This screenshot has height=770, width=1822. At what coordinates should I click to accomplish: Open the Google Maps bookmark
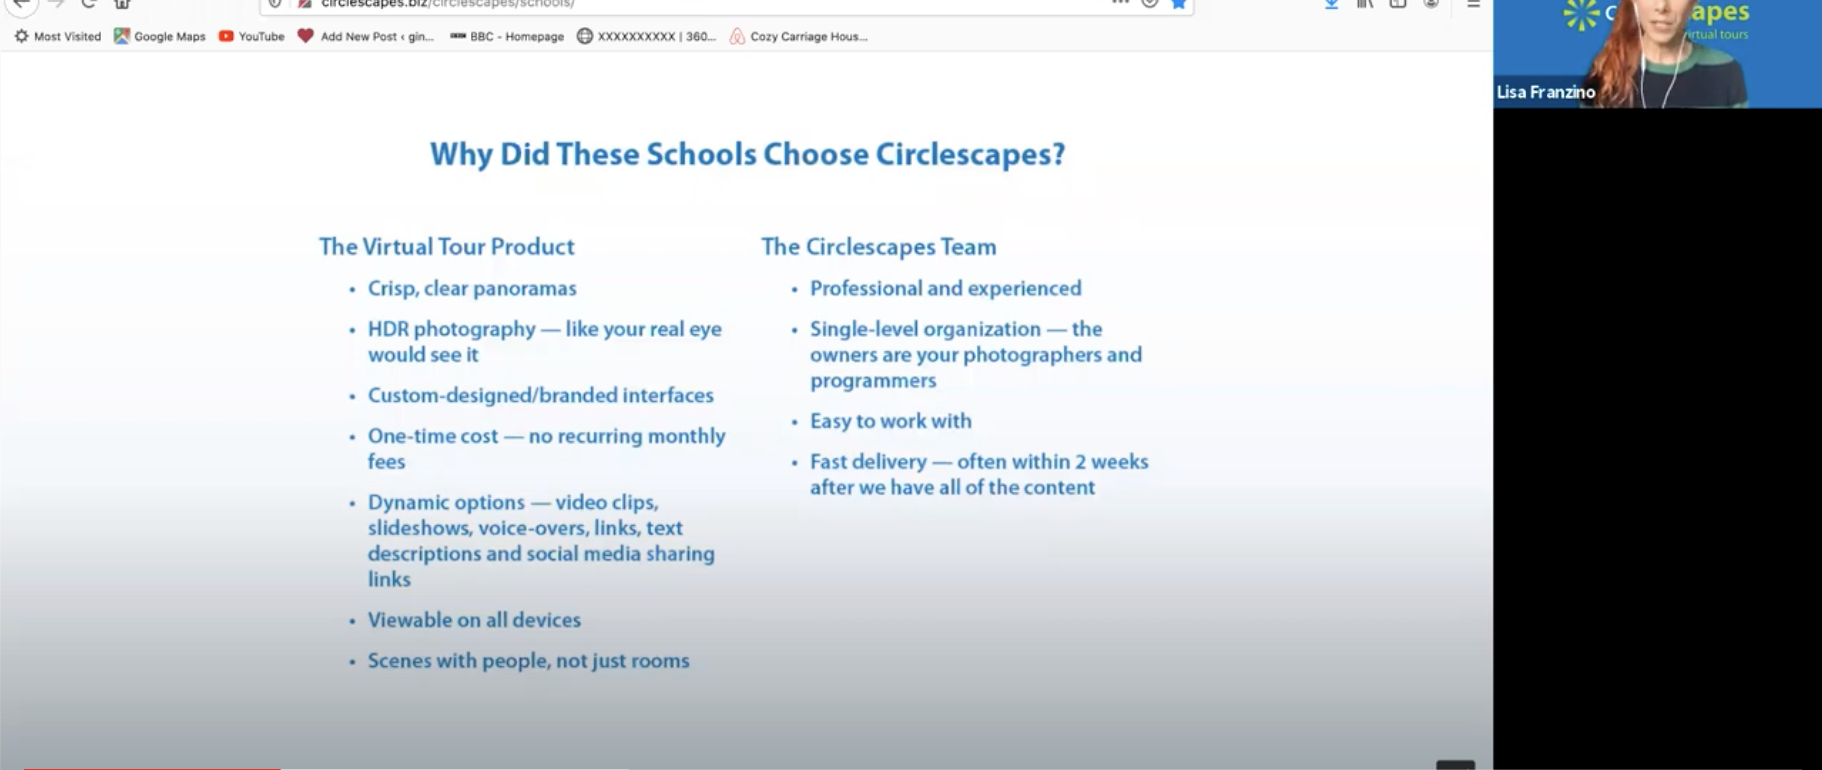point(159,36)
